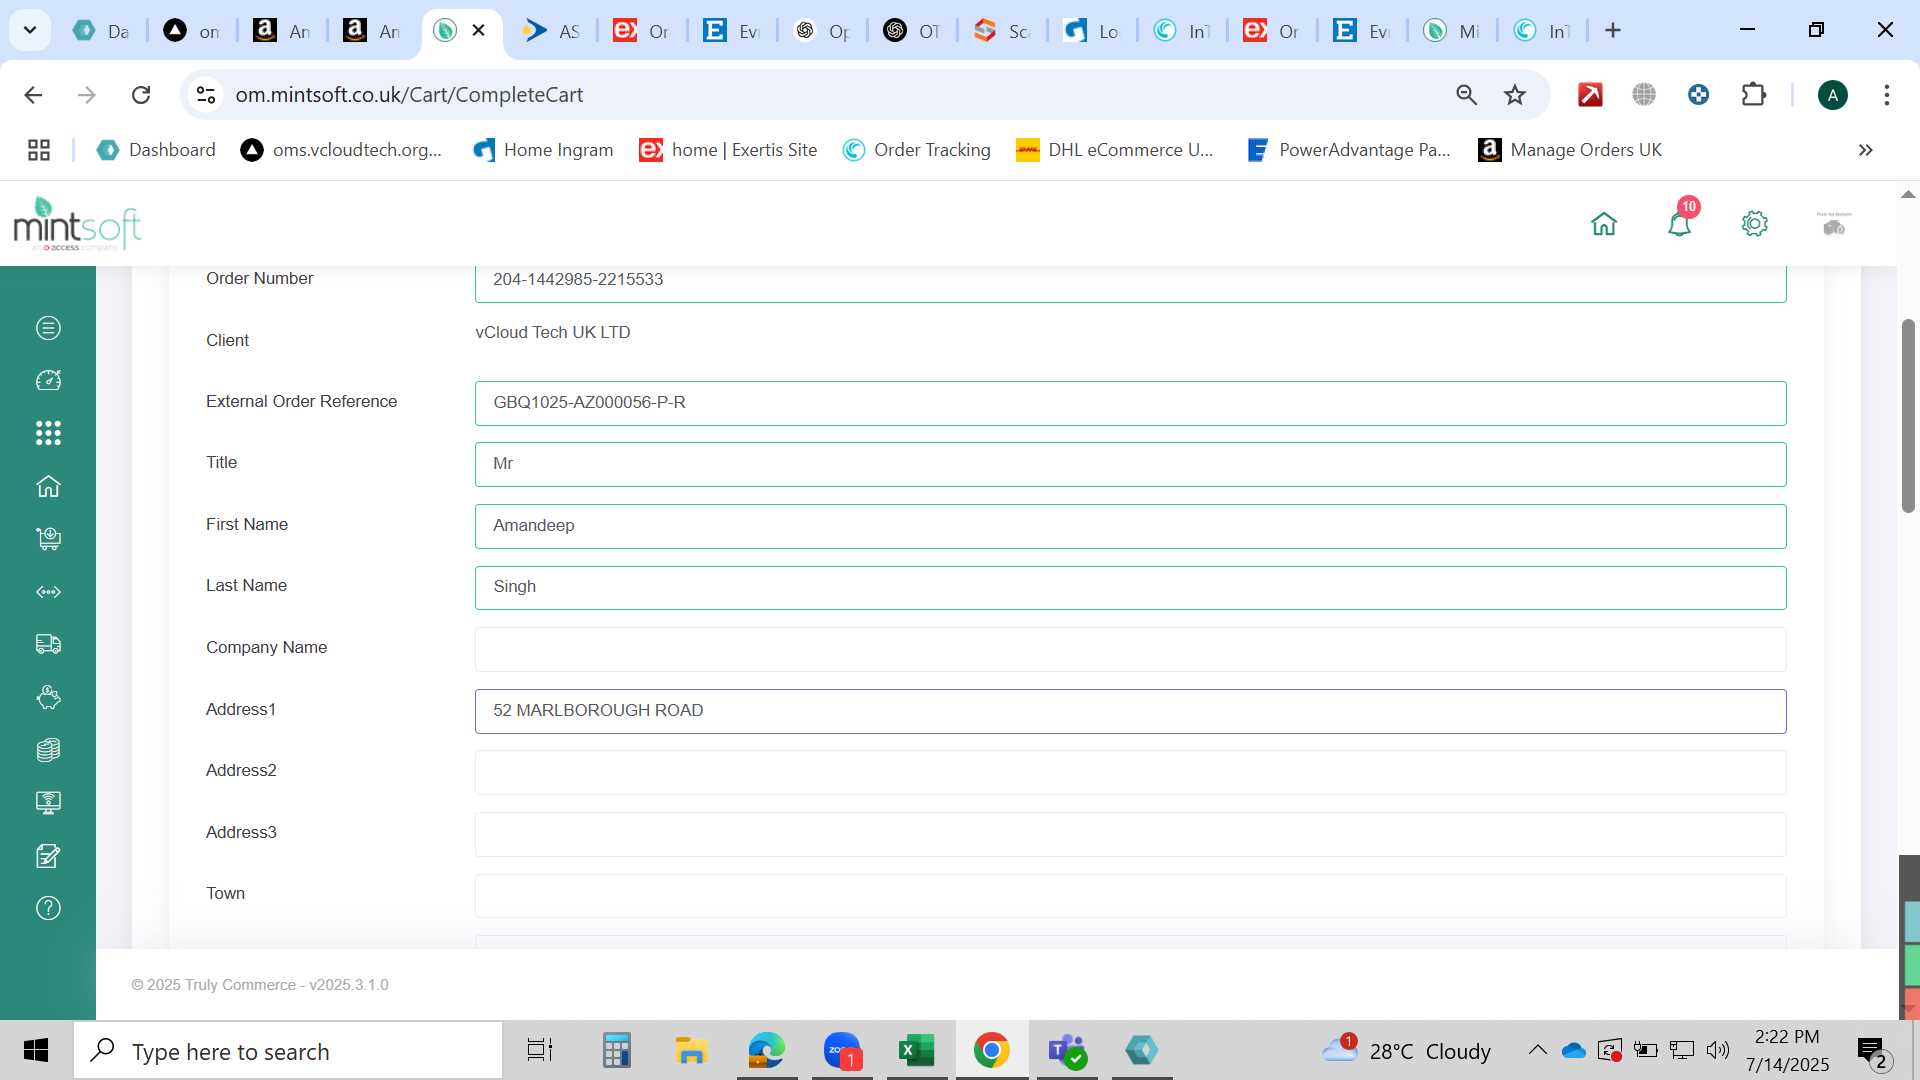Viewport: 1920px width, 1080px height.
Task: Switch to the AS browser tab
Action: (x=552, y=31)
